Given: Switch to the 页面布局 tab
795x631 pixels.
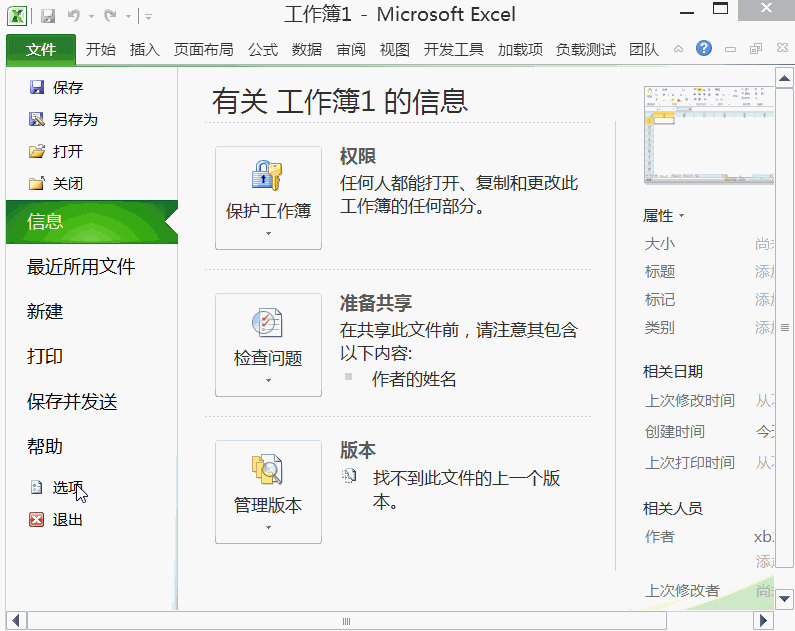Looking at the screenshot, I should [x=203, y=50].
